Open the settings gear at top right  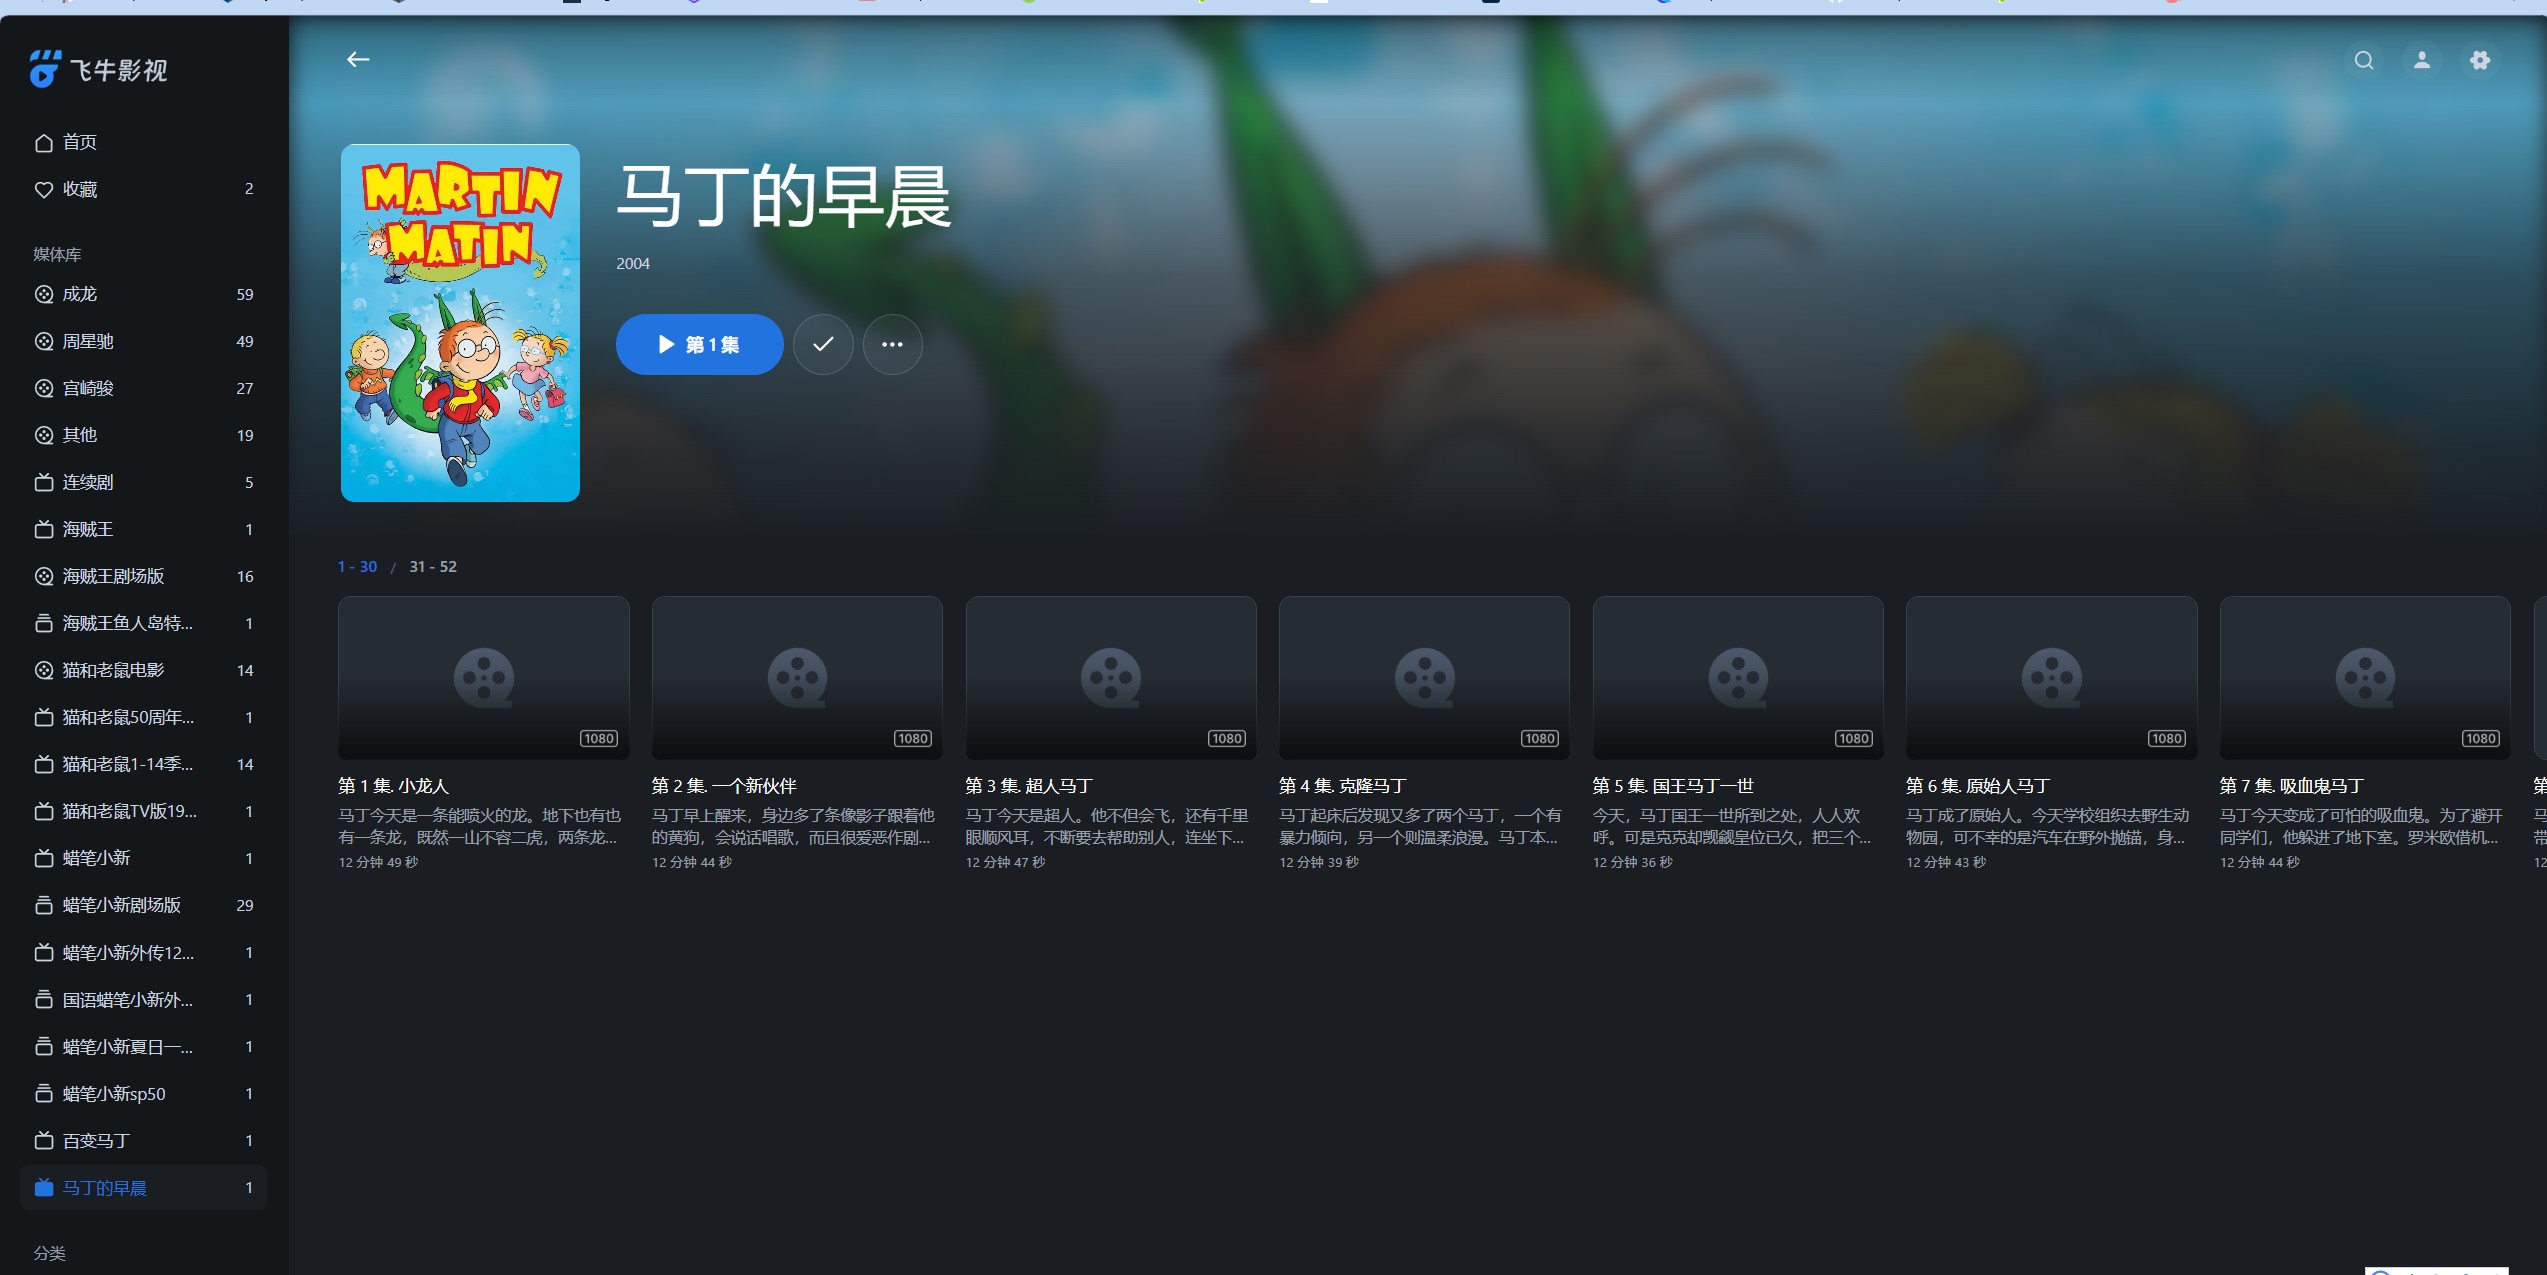(2479, 60)
